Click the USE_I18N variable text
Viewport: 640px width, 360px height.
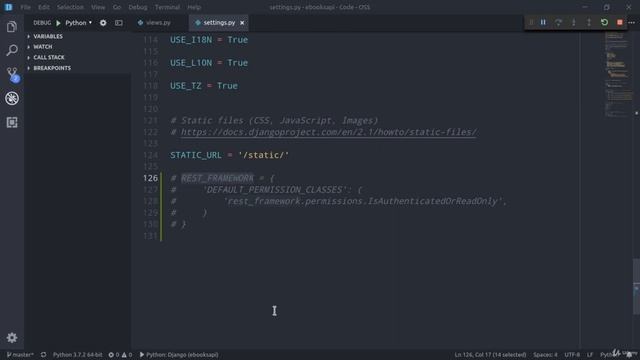click(191, 40)
